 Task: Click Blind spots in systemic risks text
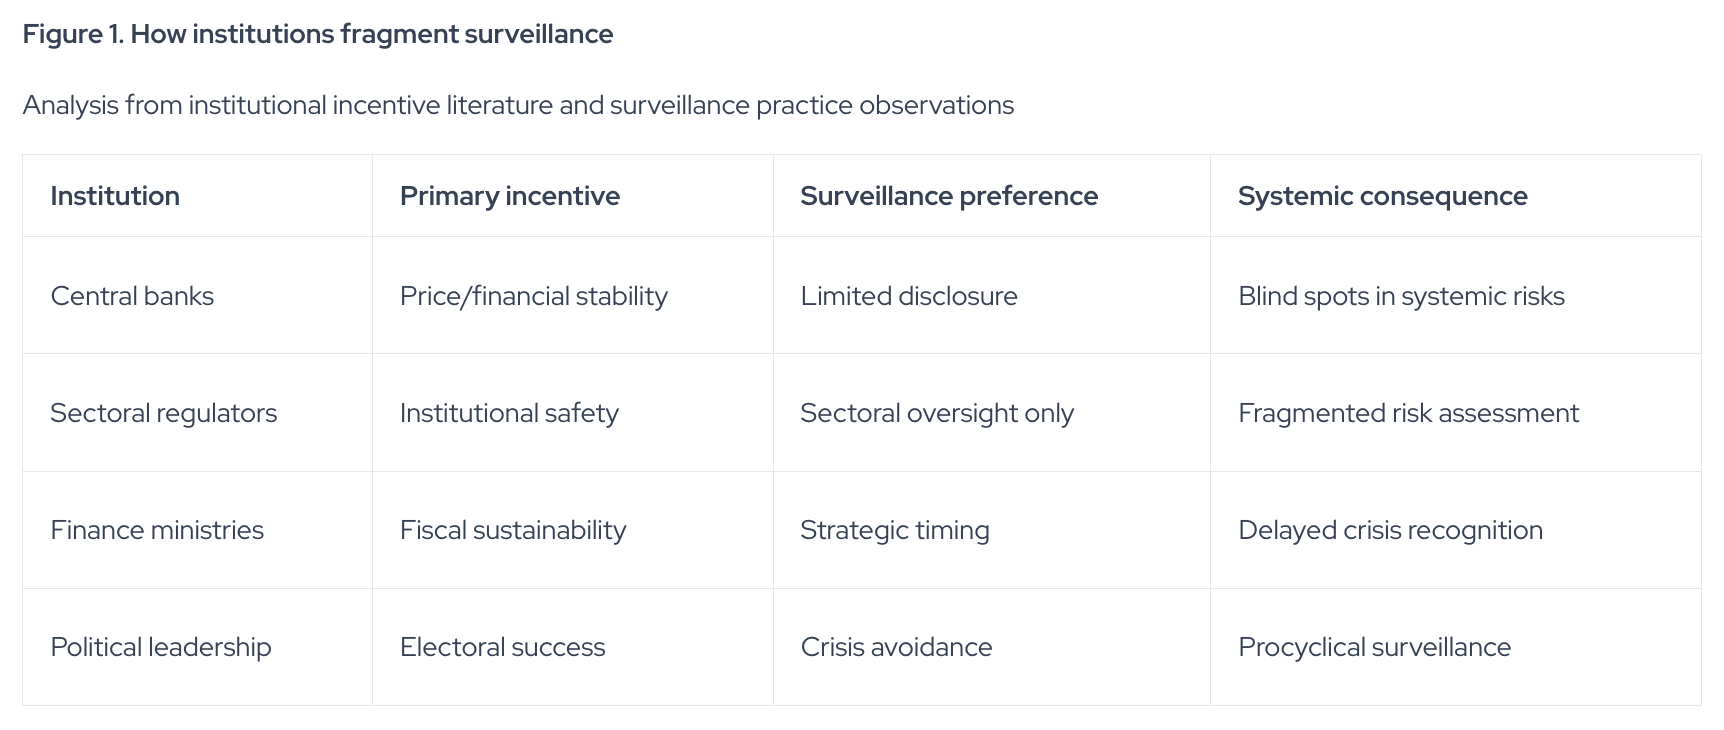coord(1401,296)
